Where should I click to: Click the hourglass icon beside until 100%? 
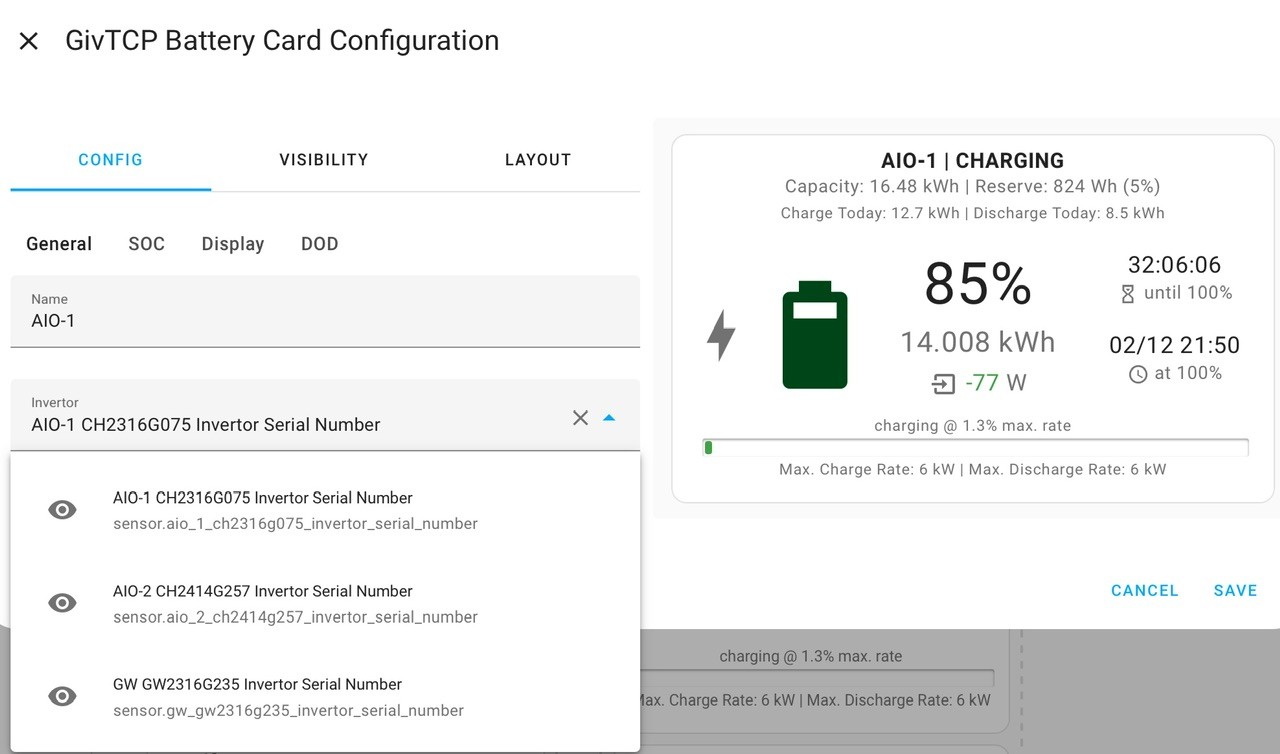point(1128,294)
